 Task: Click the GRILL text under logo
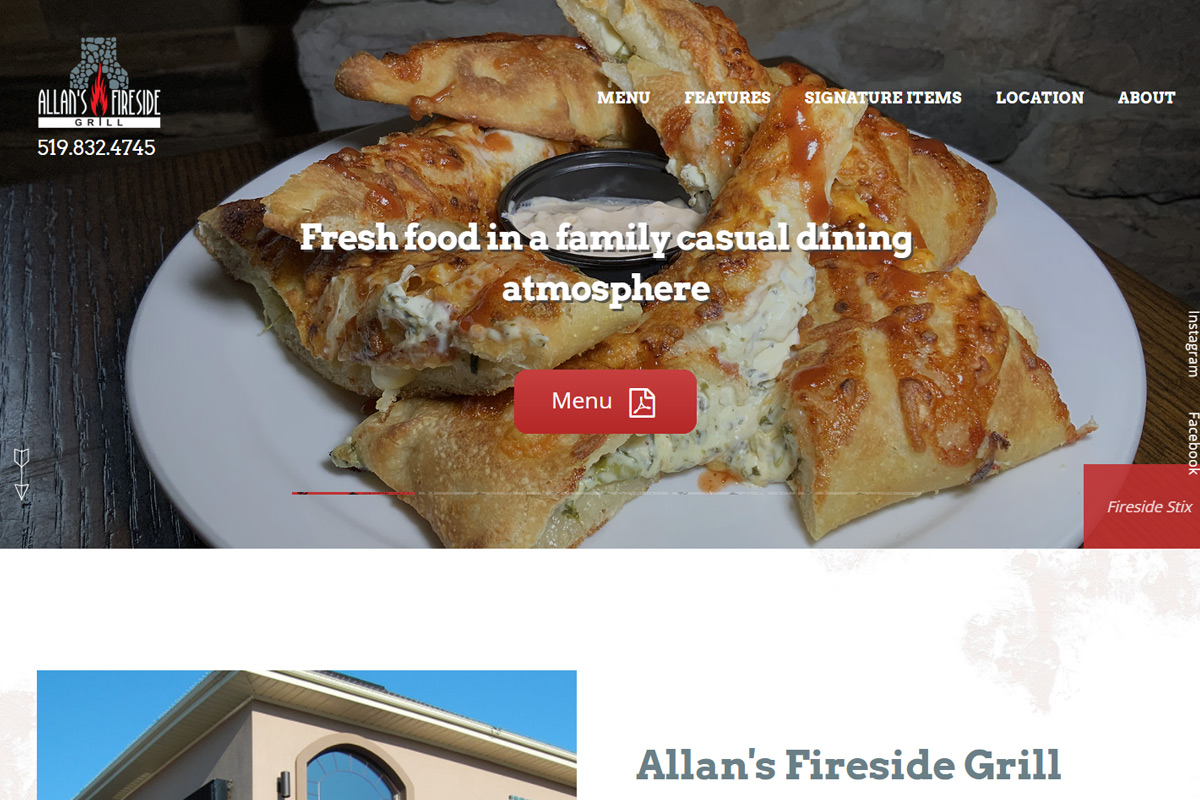point(99,122)
